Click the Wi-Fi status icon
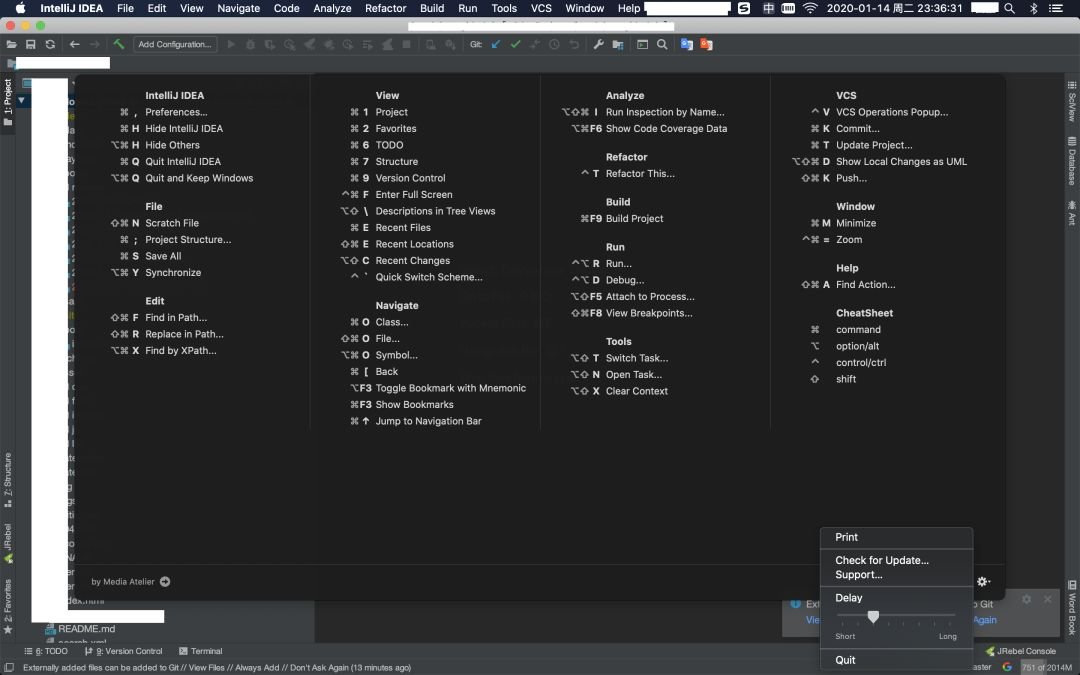 [x=810, y=8]
